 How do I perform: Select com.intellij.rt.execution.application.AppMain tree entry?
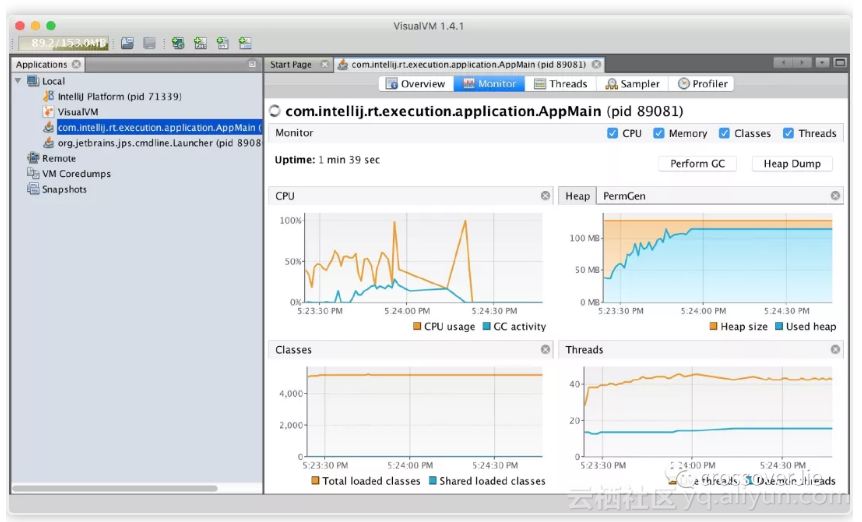point(159,127)
